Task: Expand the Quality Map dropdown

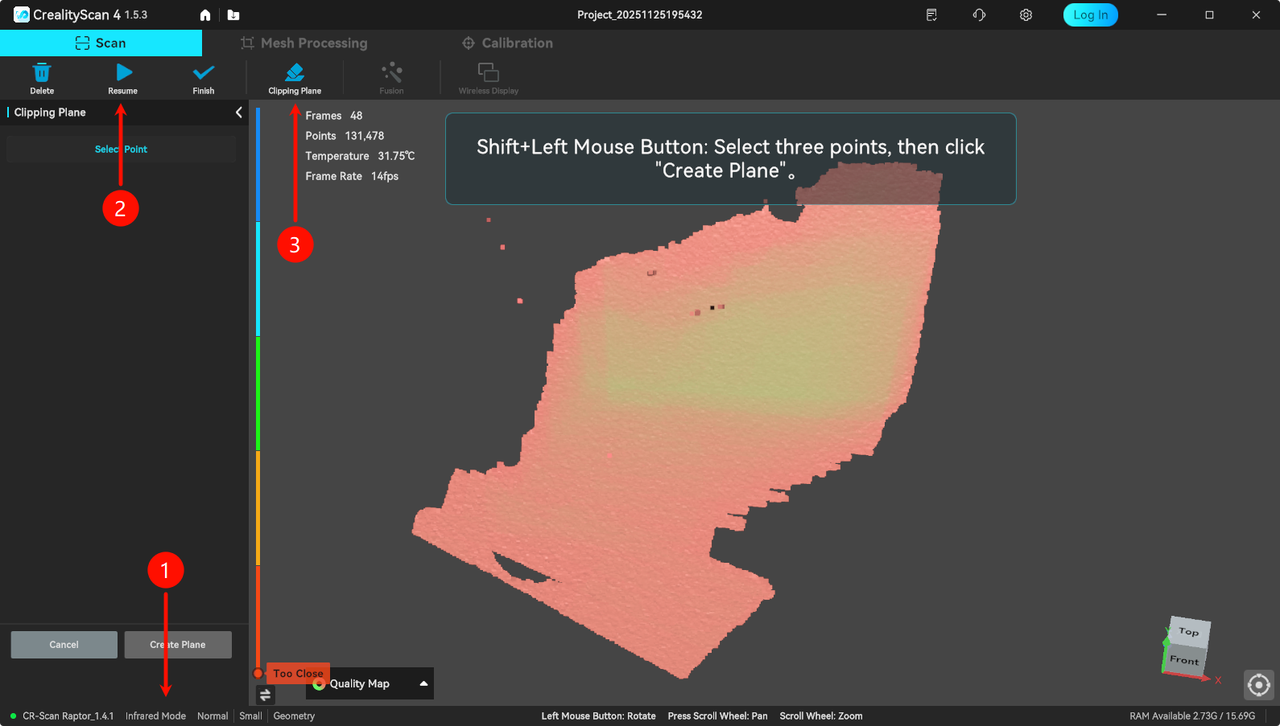Action: pyautogui.click(x=424, y=684)
